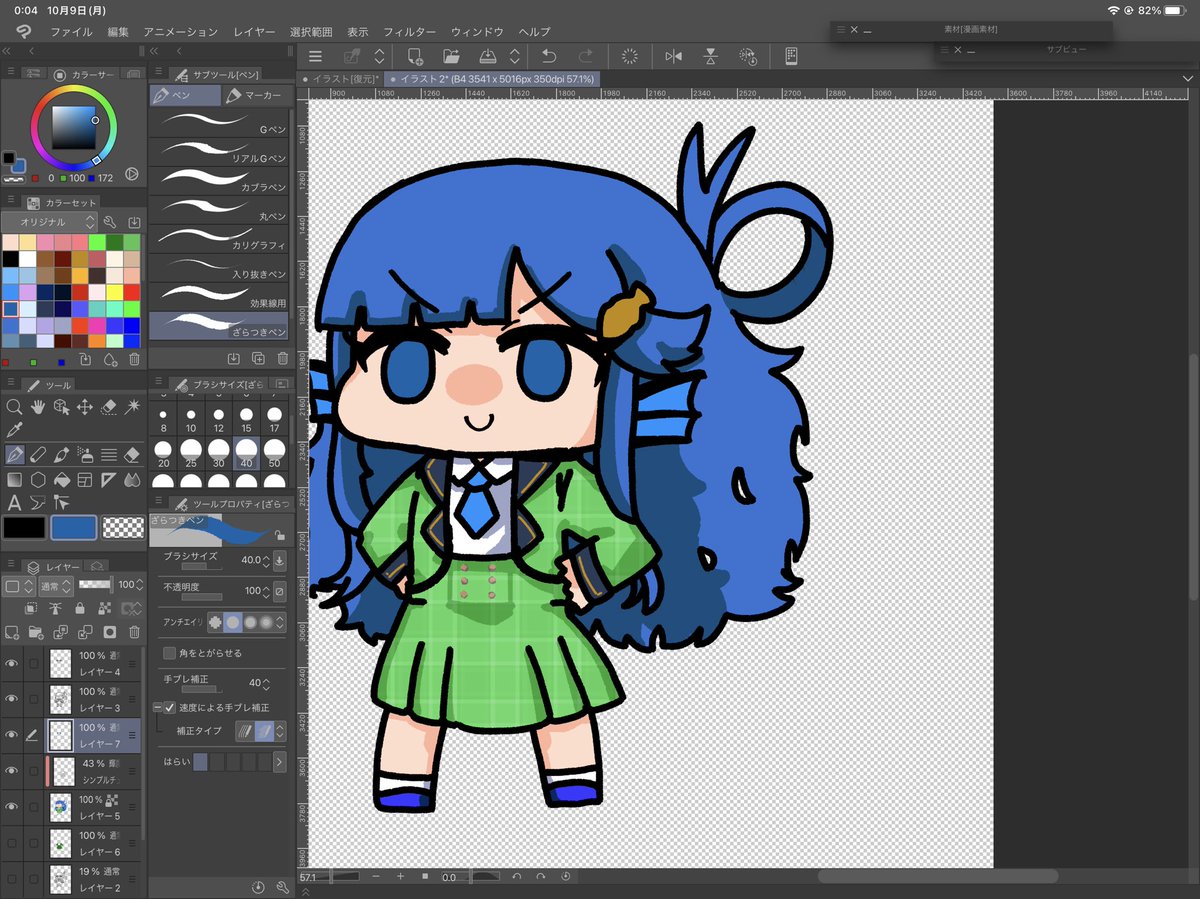Viewport: 1200px width, 899px height.
Task: Click the Undo arrow in command bar
Action: [549, 57]
